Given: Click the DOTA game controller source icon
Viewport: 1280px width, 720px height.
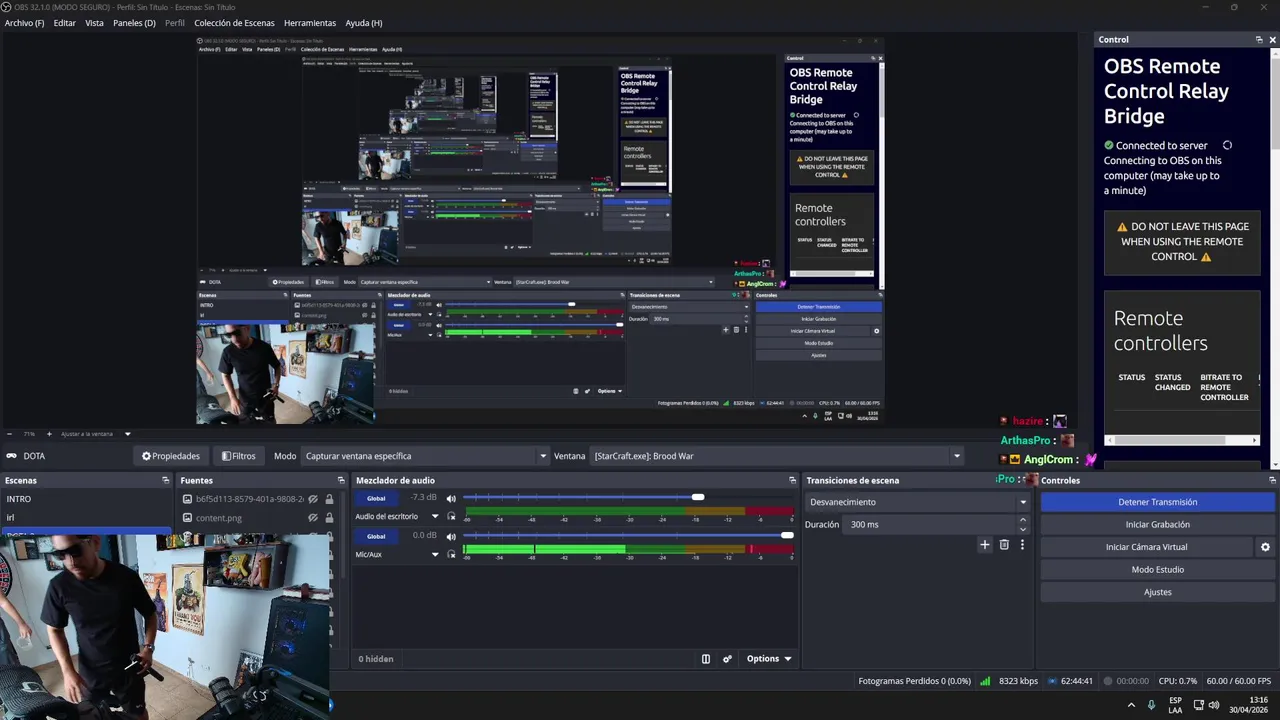Looking at the screenshot, I should pyautogui.click(x=11, y=456).
